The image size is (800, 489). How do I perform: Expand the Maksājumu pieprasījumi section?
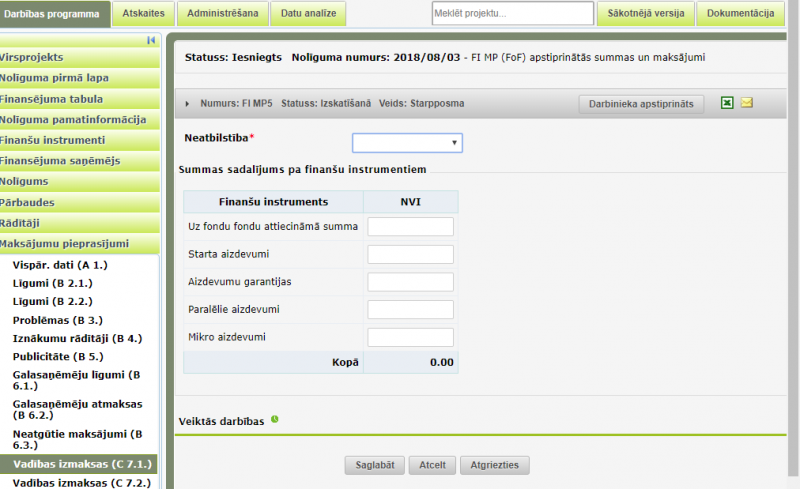[x=80, y=243]
